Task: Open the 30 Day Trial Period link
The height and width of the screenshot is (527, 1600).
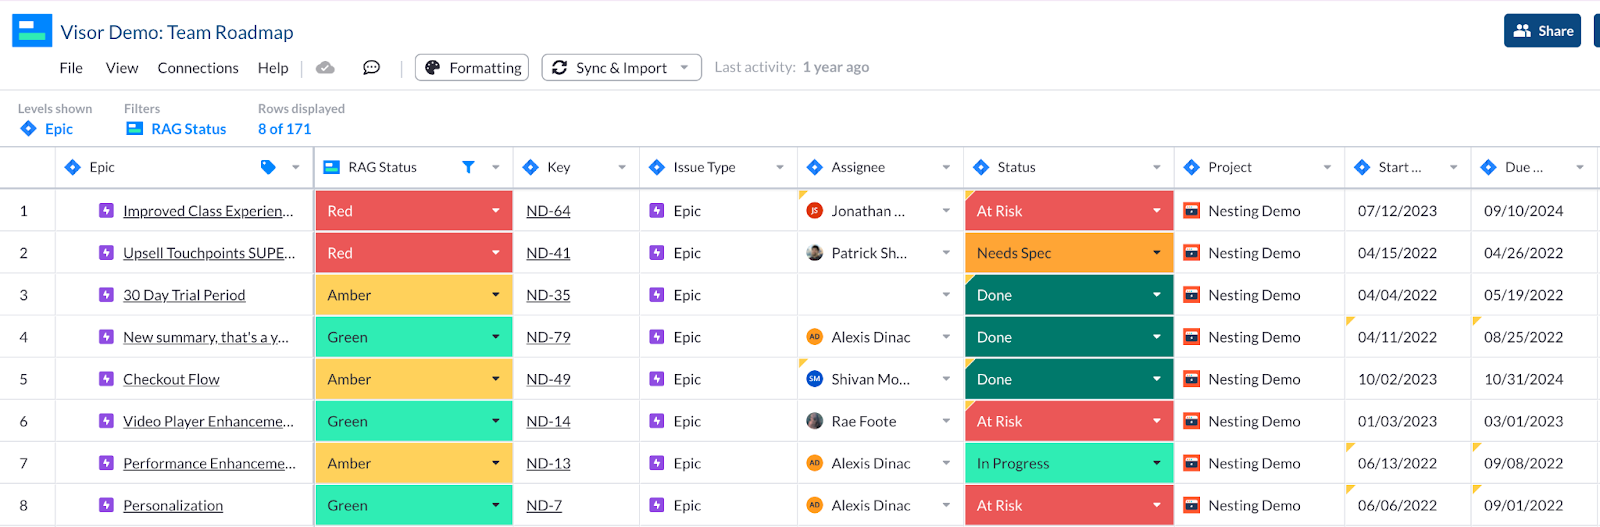Action: pyautogui.click(x=184, y=295)
